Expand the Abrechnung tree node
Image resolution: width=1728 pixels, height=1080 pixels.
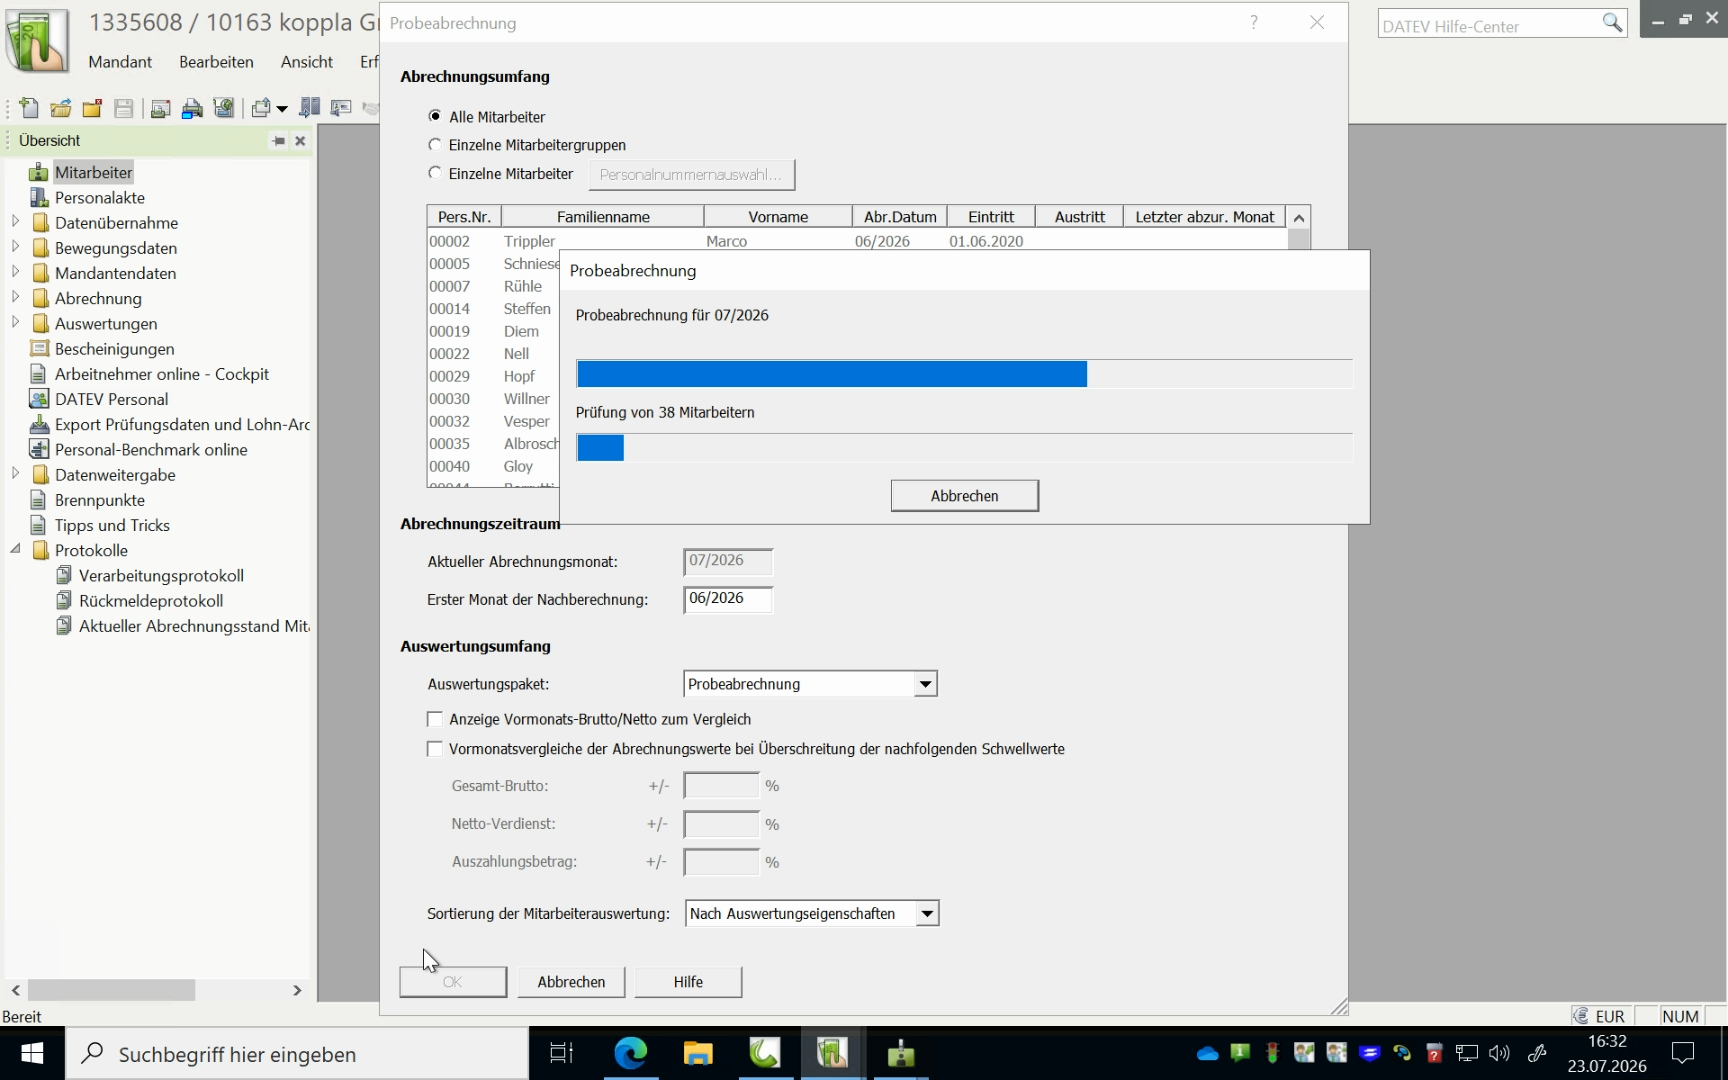[x=15, y=296]
